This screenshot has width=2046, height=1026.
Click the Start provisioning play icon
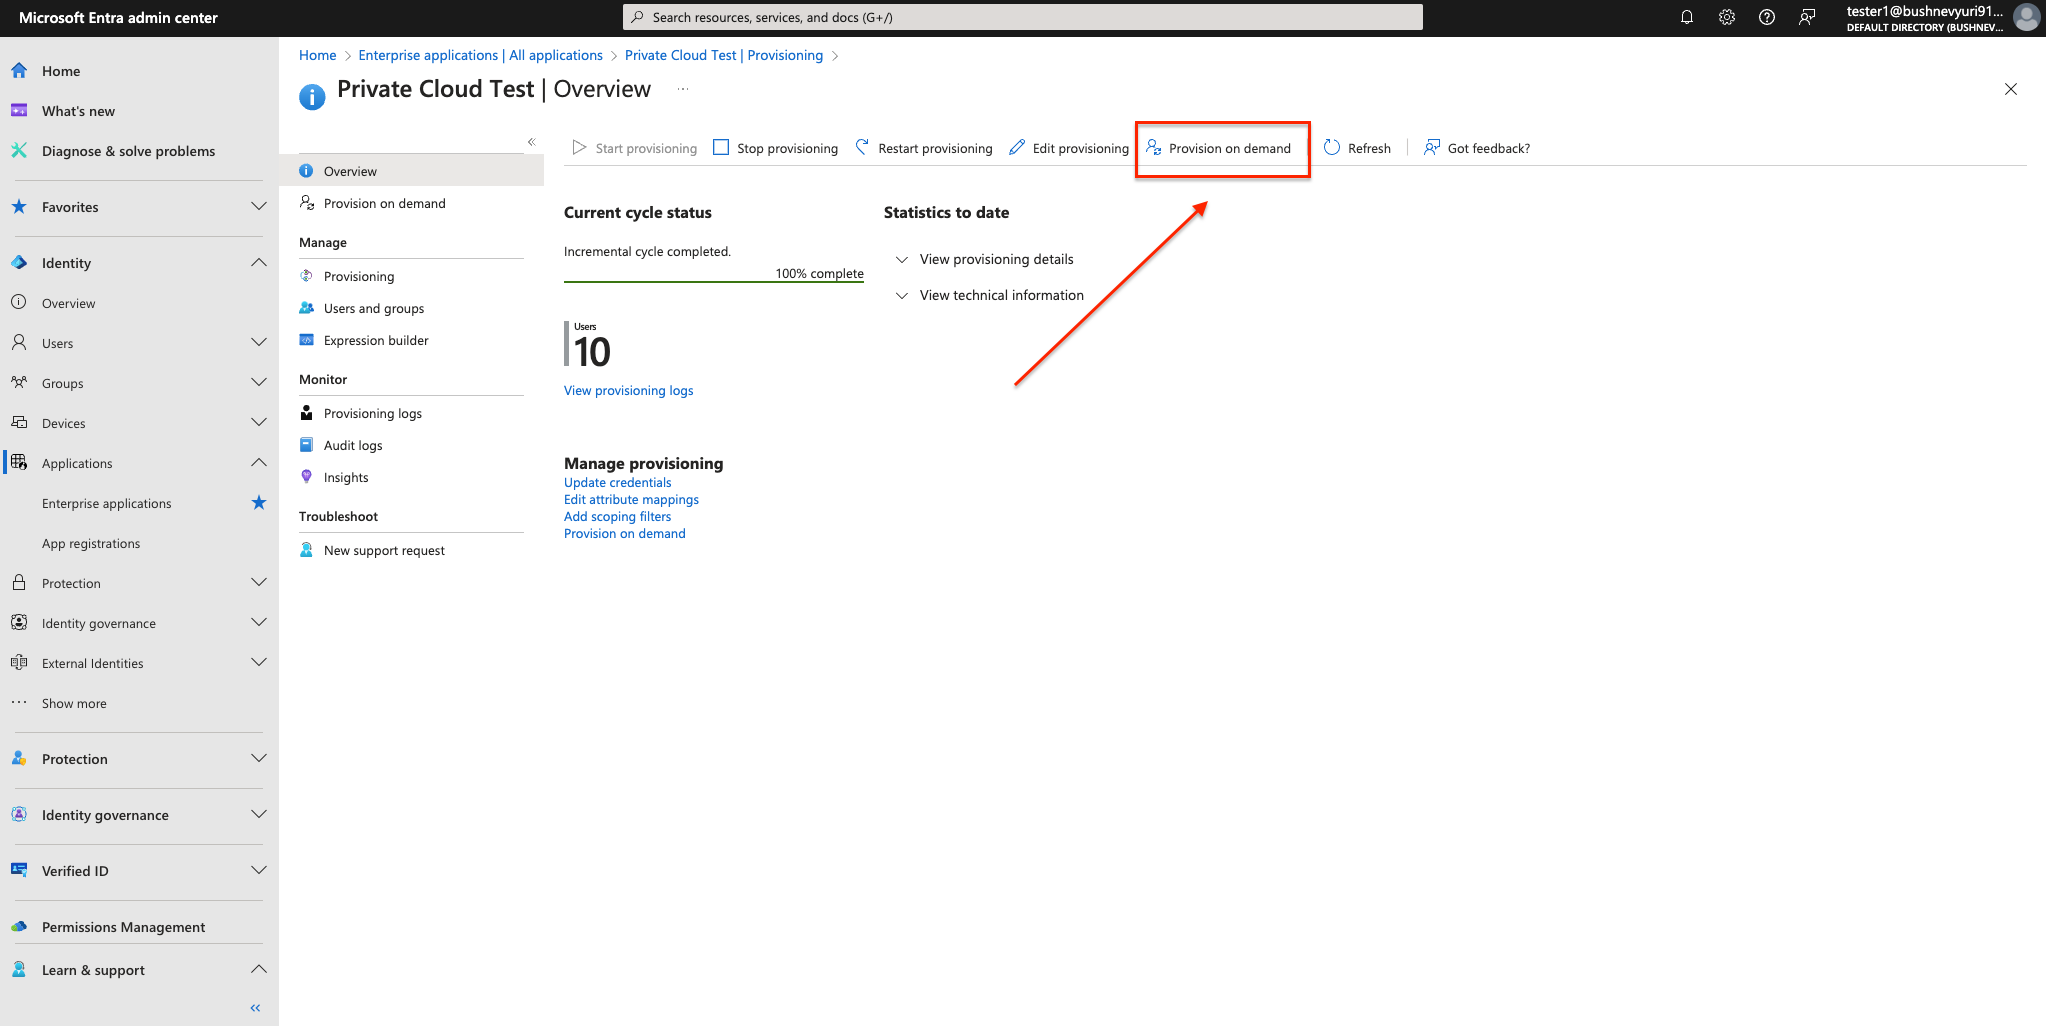[579, 148]
